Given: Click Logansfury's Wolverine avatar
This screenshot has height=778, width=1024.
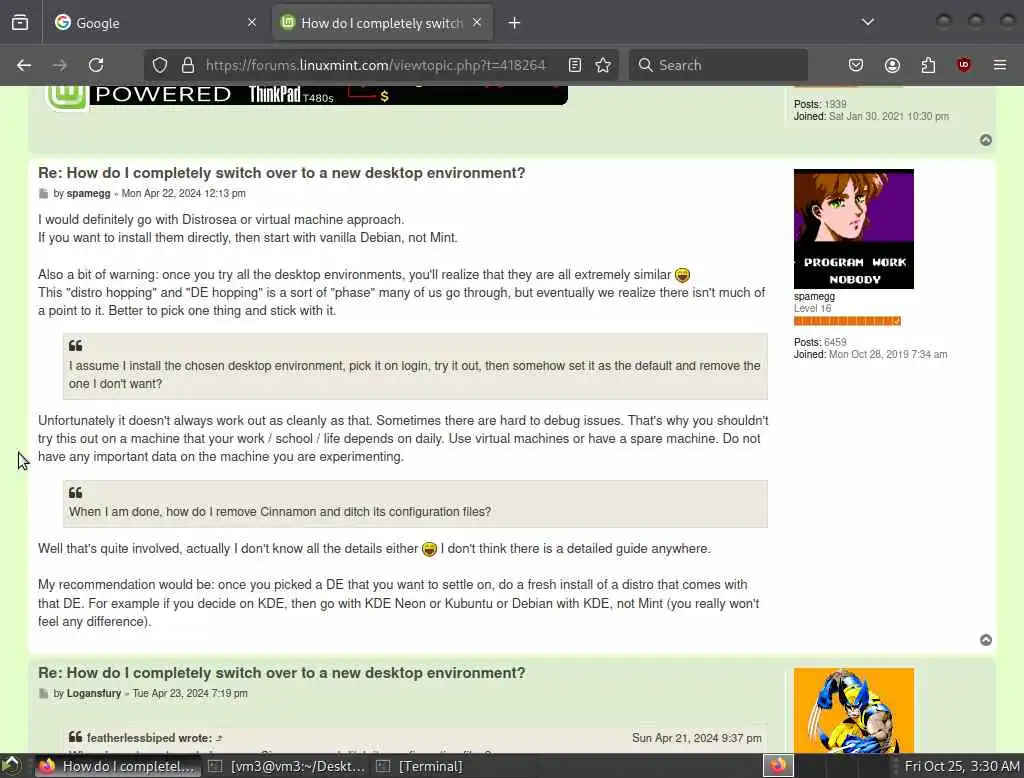Looking at the screenshot, I should 854,710.
